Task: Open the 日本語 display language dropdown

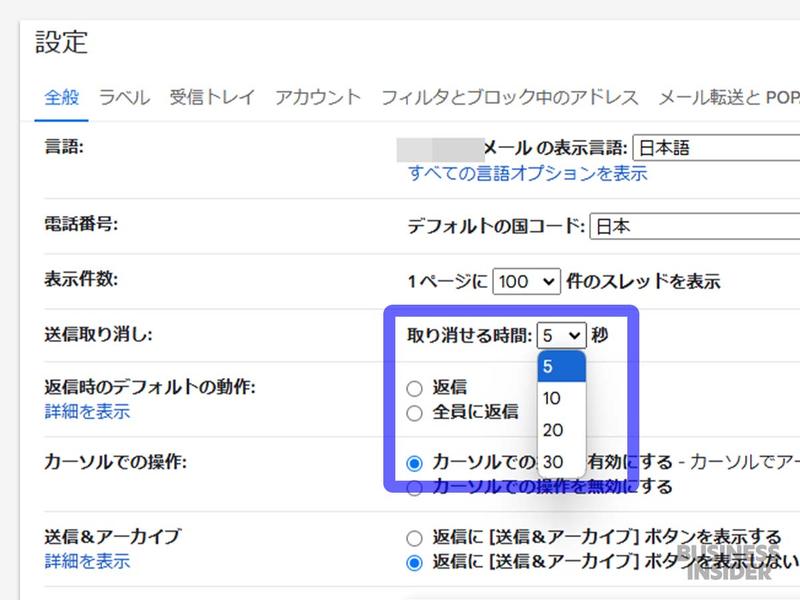Action: (x=716, y=148)
